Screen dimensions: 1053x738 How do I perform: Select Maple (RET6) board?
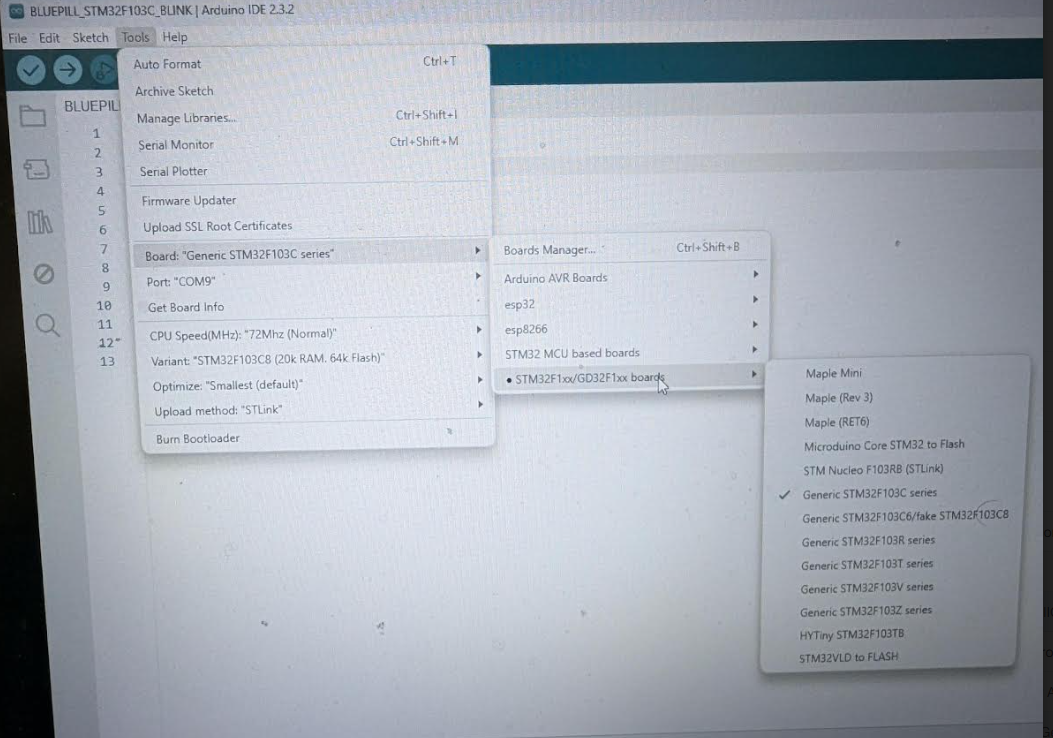[x=897, y=422]
